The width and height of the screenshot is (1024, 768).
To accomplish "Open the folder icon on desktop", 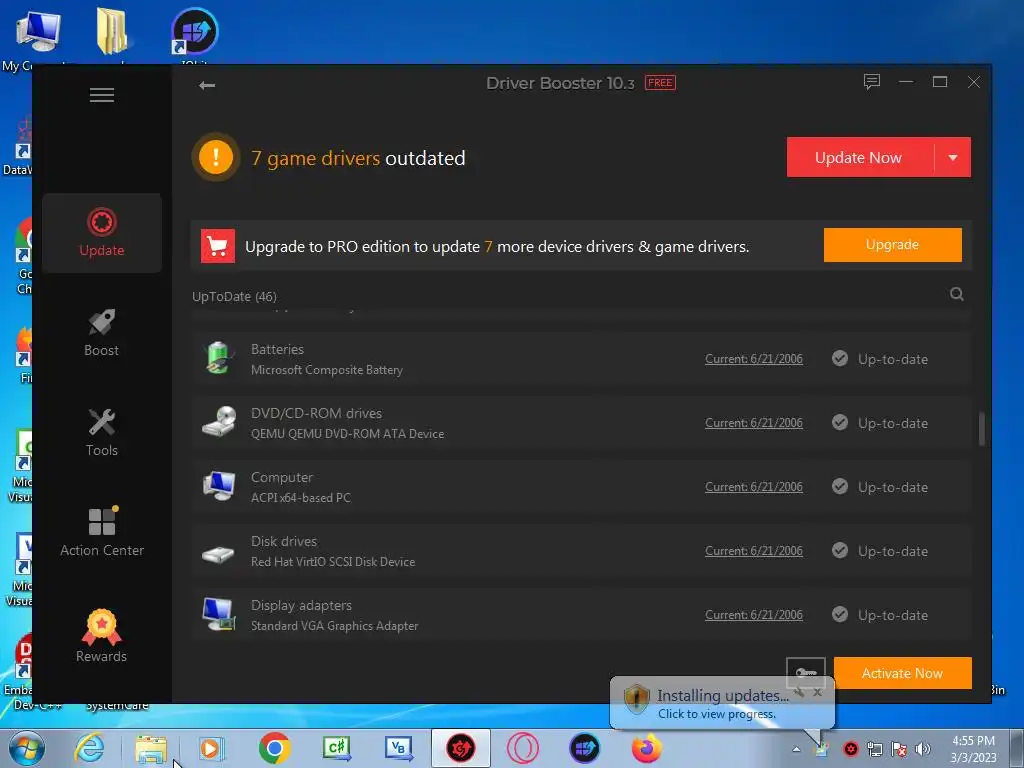I will coord(112,31).
